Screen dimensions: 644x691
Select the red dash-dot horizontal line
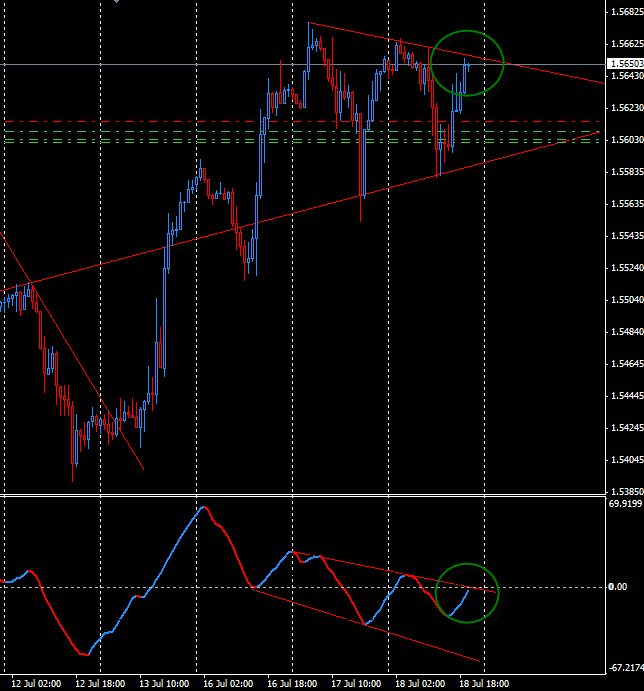coord(302,121)
